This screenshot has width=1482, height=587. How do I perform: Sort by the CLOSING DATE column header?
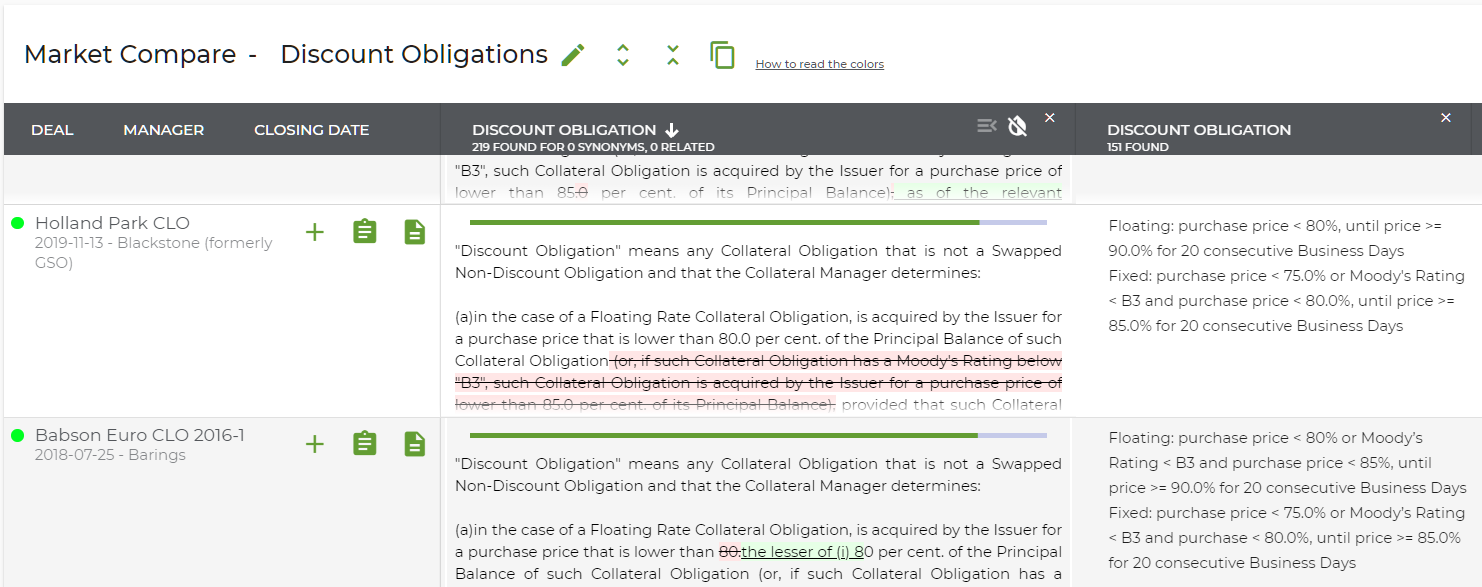tap(311, 130)
